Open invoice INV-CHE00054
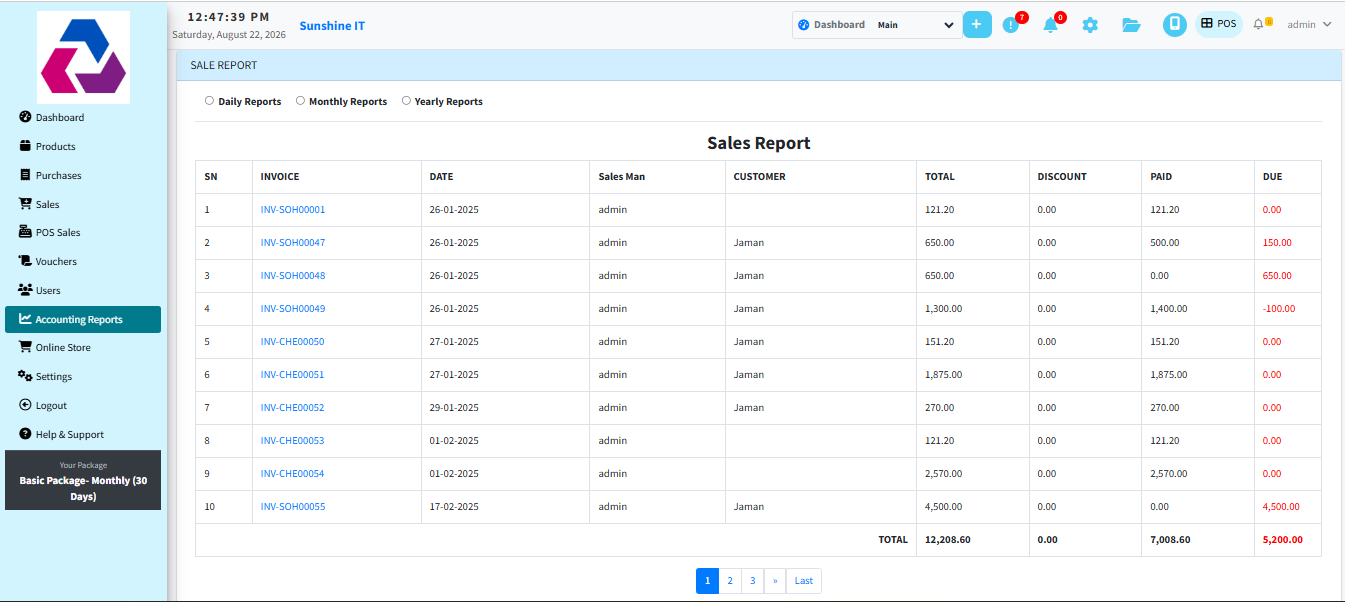Viewport: 1345px width, 602px height. [x=293, y=474]
